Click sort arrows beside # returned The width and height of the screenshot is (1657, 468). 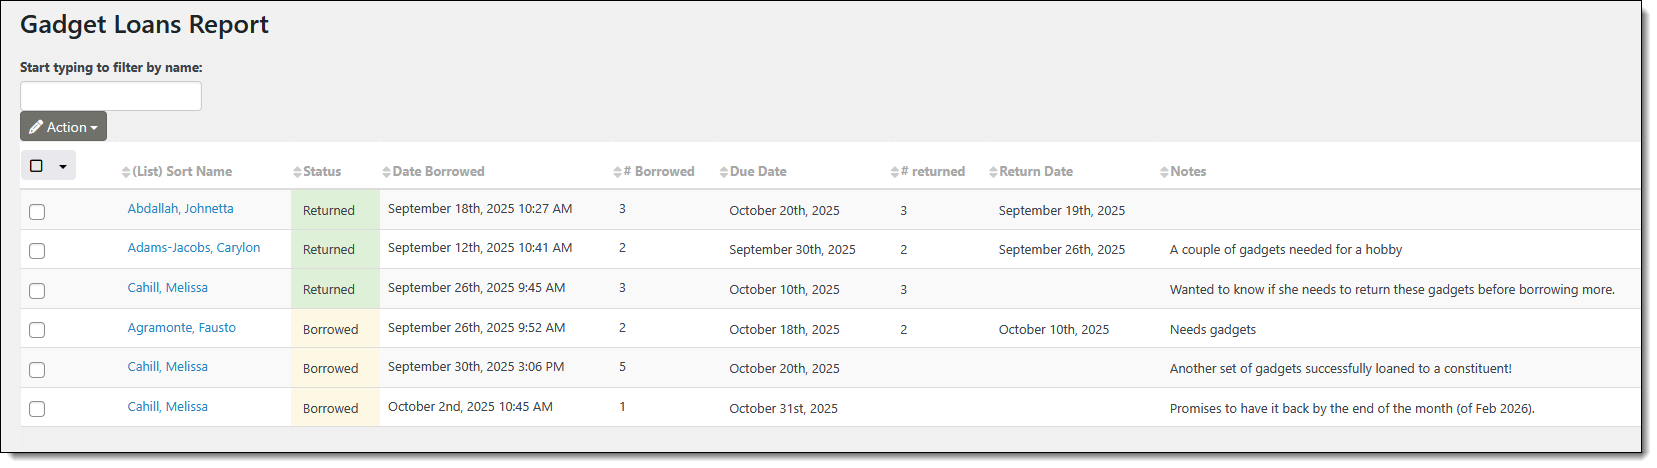pyautogui.click(x=894, y=172)
